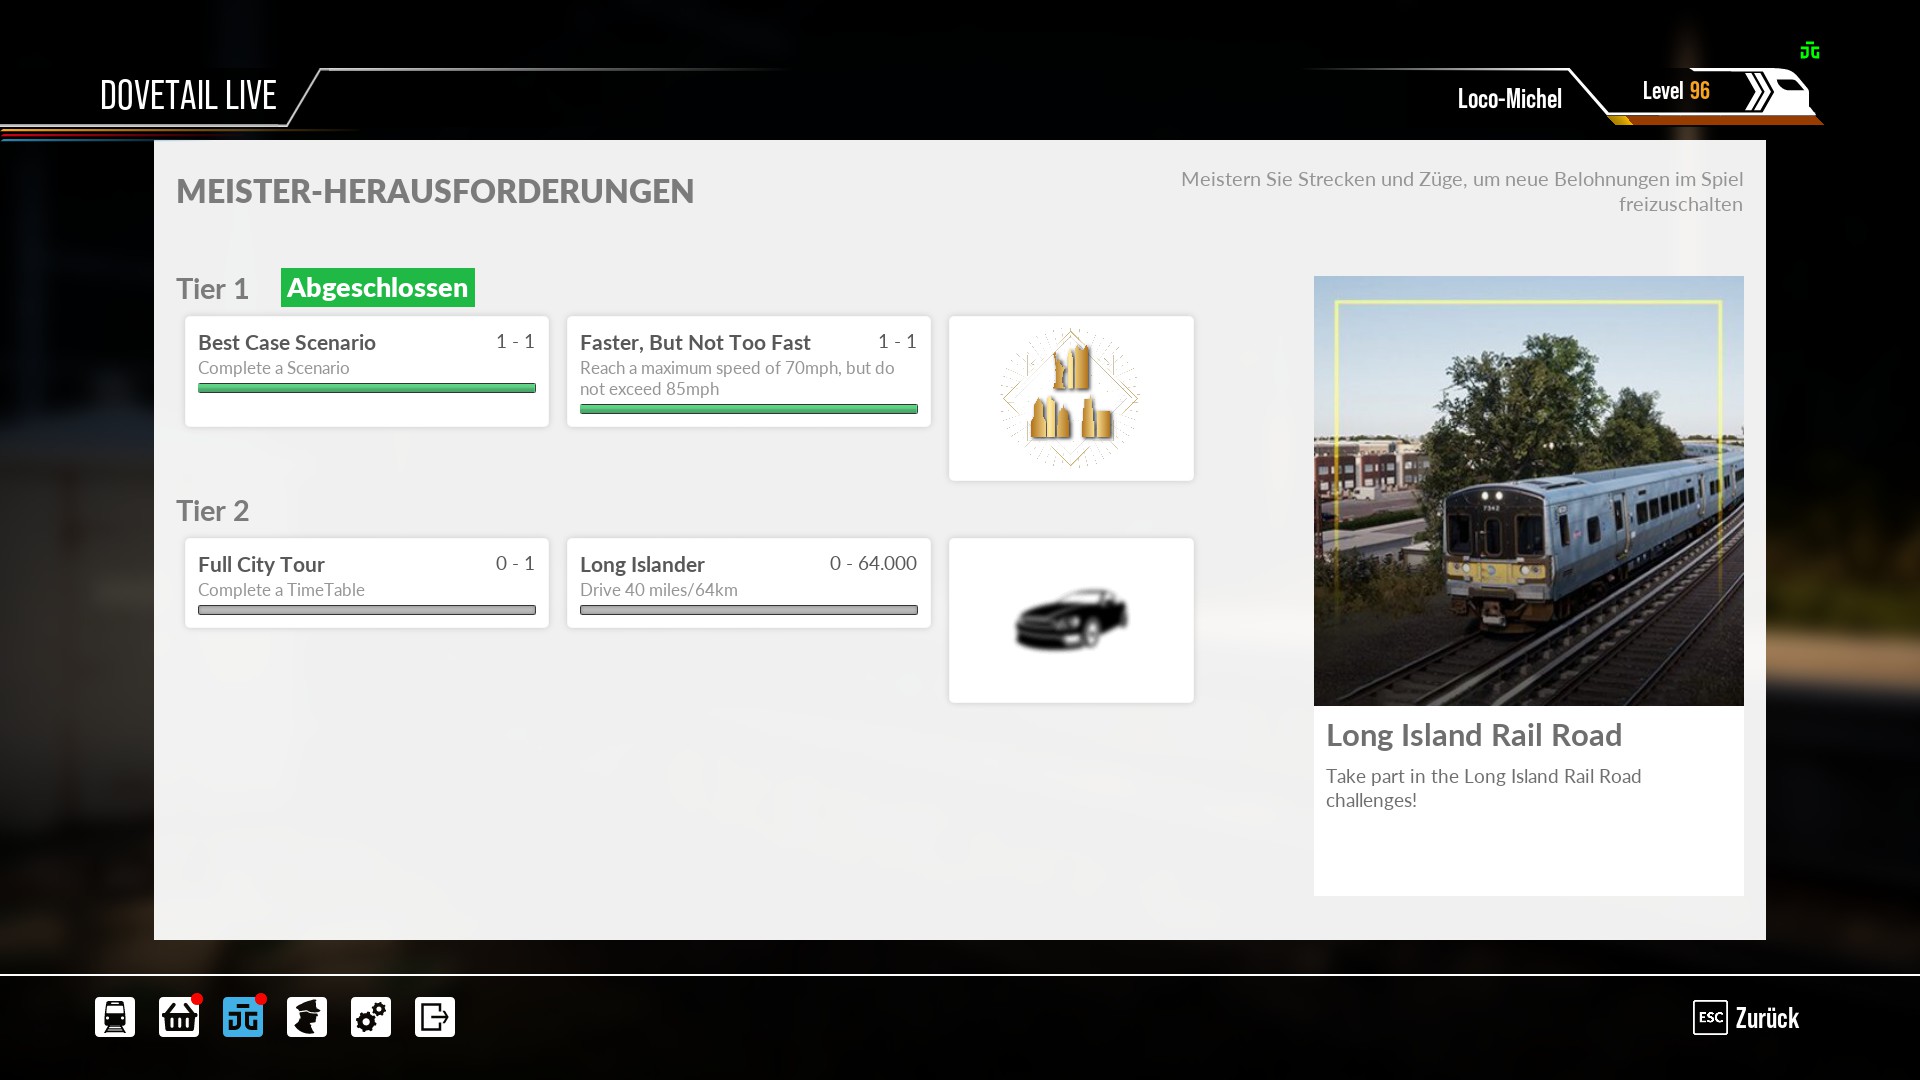Click the train icon in bottom bar
This screenshot has height=1080, width=1920.
pos(115,1017)
